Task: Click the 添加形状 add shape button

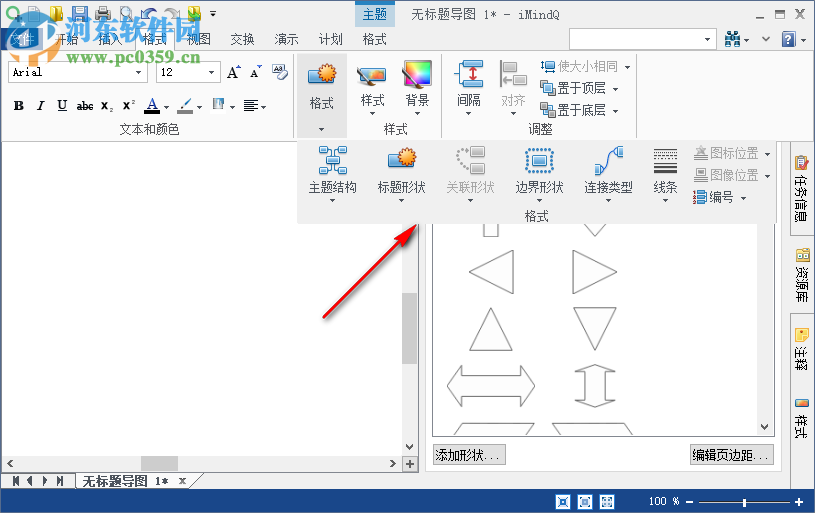Action: click(469, 455)
